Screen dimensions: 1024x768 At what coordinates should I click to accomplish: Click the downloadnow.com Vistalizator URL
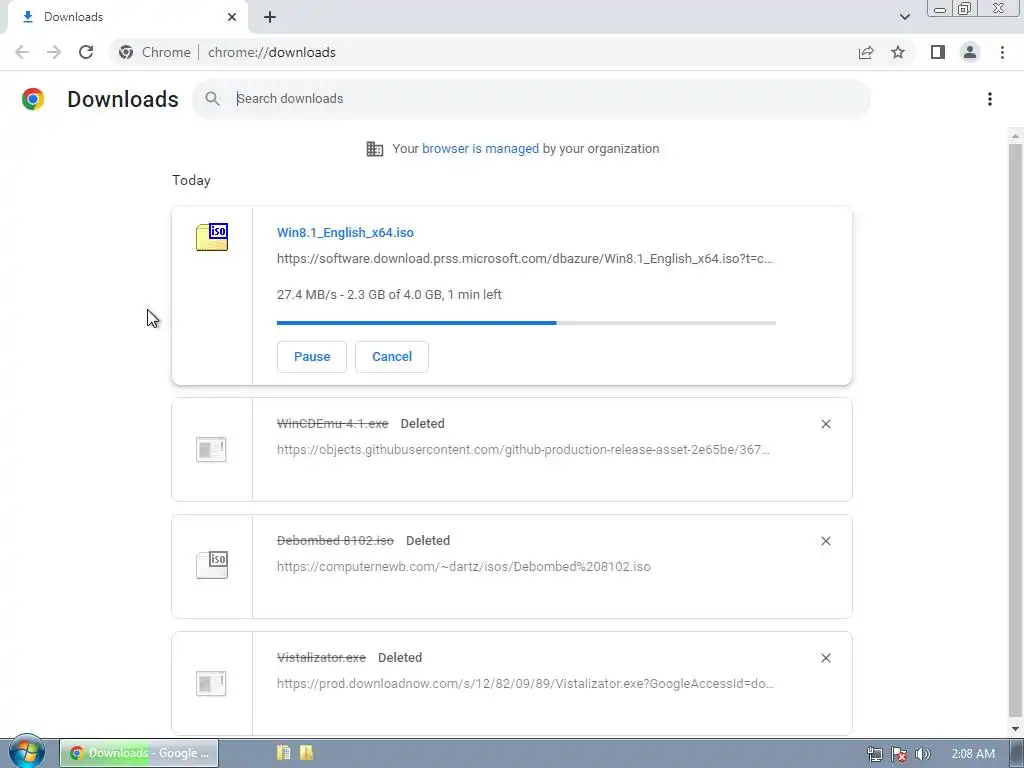(525, 684)
